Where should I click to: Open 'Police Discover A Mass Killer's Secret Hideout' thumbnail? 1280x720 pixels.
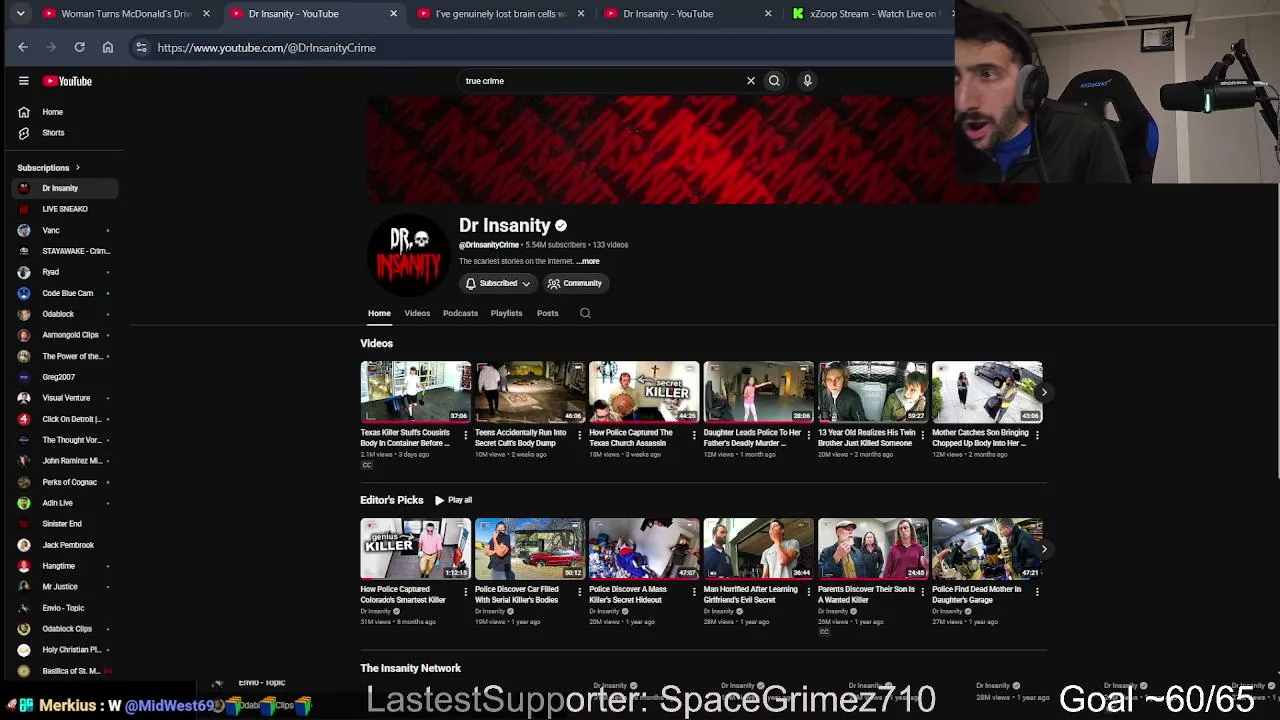pyautogui.click(x=644, y=549)
